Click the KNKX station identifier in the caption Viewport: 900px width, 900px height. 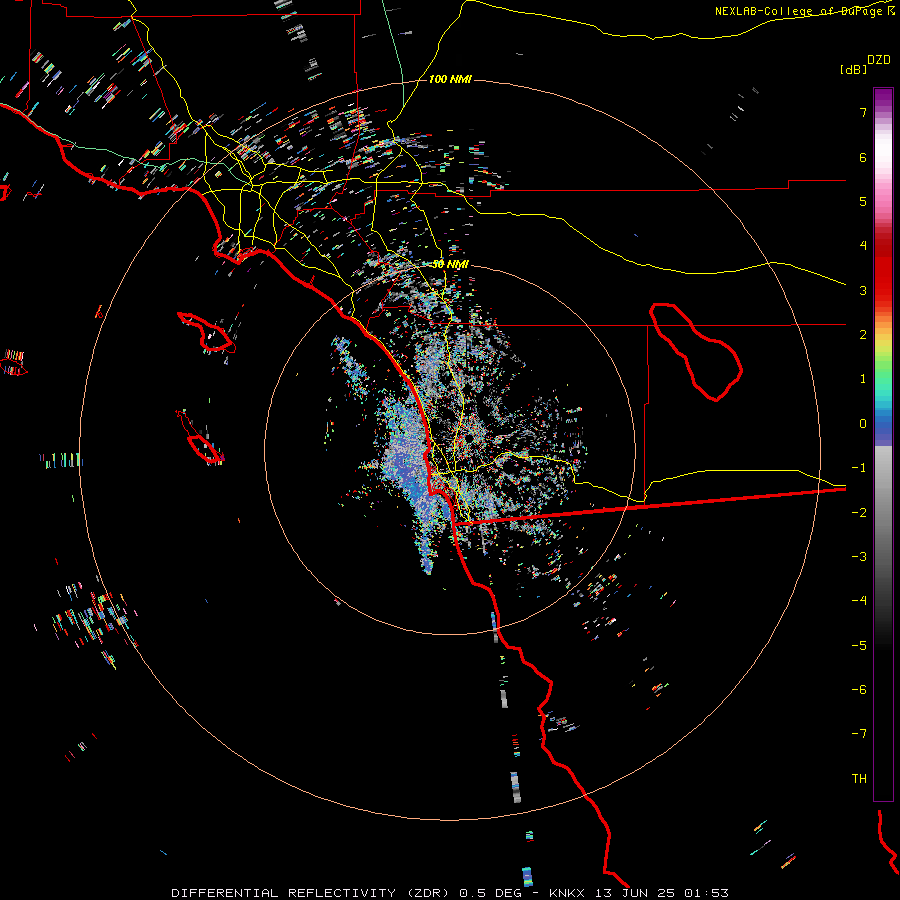[x=567, y=893]
